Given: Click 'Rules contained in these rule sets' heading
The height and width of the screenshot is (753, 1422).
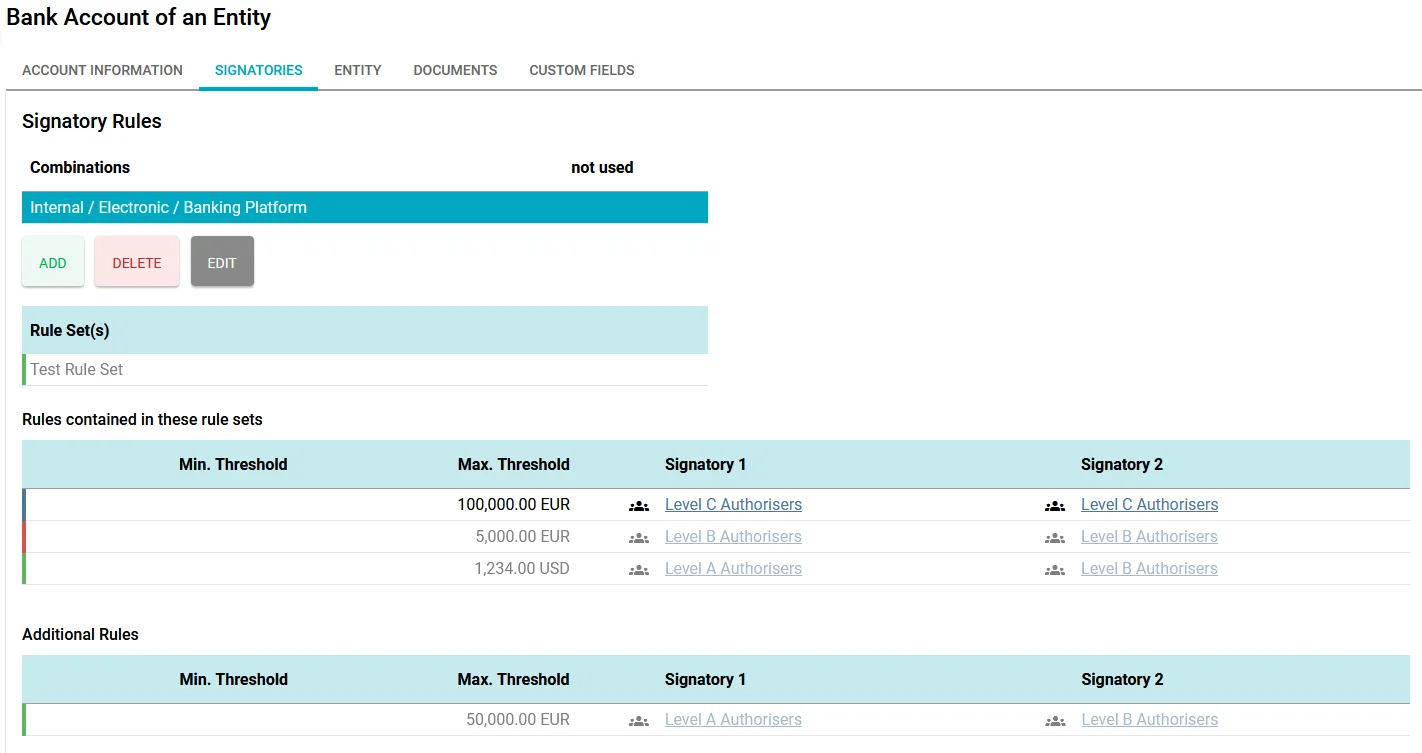Looking at the screenshot, I should click(x=142, y=419).
